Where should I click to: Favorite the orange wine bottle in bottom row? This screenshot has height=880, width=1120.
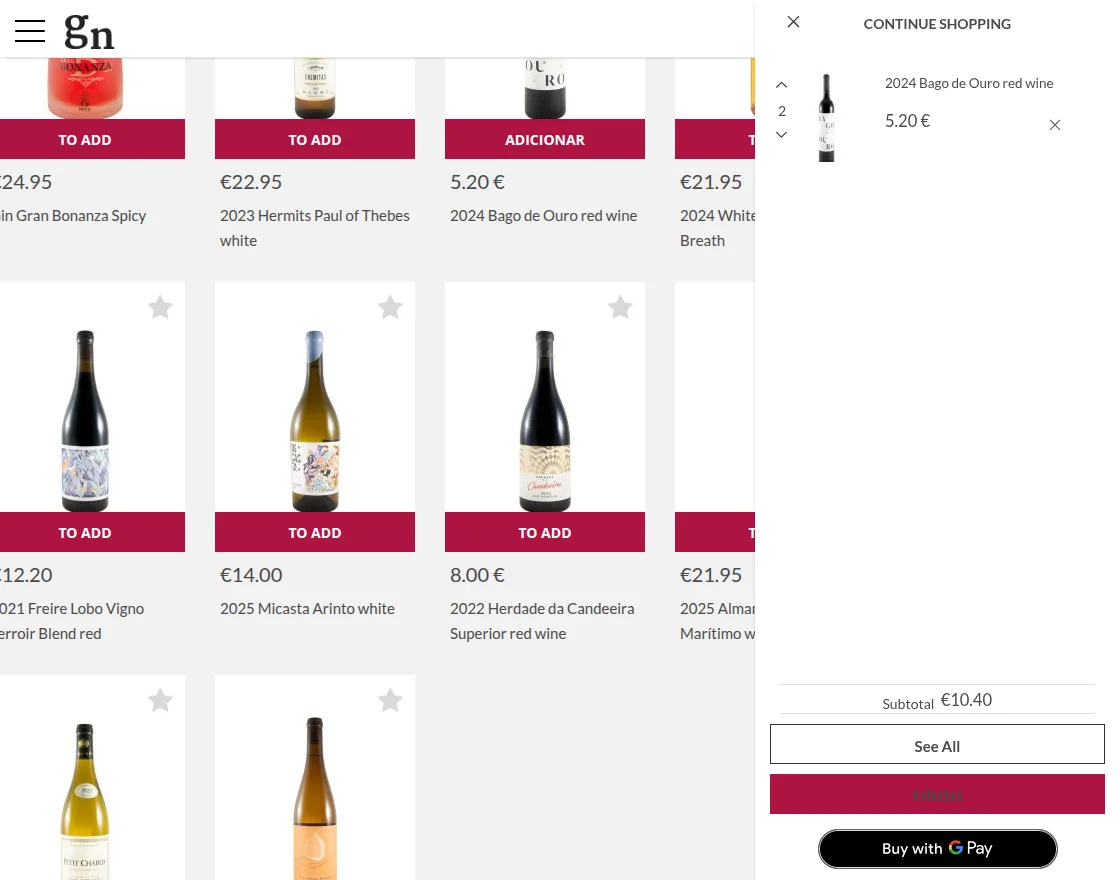click(390, 700)
